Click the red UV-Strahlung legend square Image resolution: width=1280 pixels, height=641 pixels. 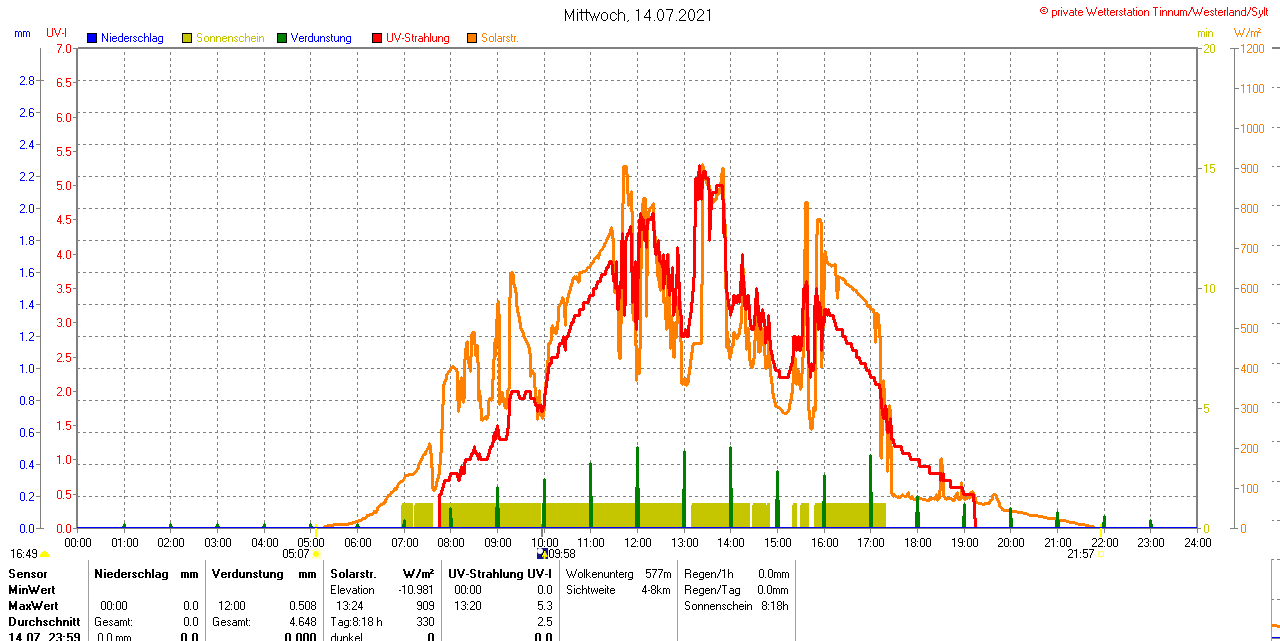[x=377, y=38]
